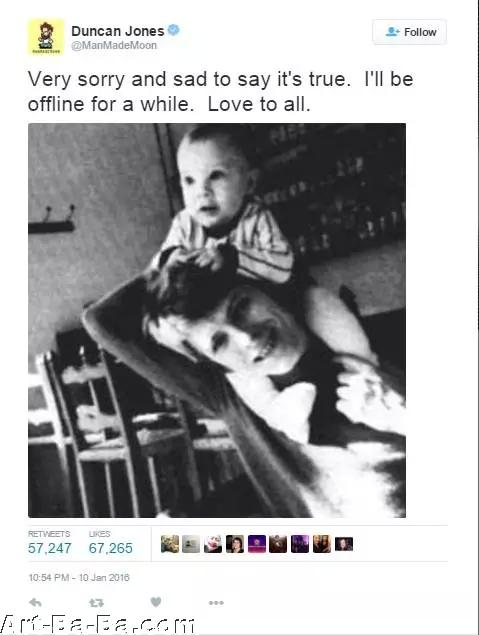
Task: Click third liker avatar with white face
Action: [x=213, y=544]
